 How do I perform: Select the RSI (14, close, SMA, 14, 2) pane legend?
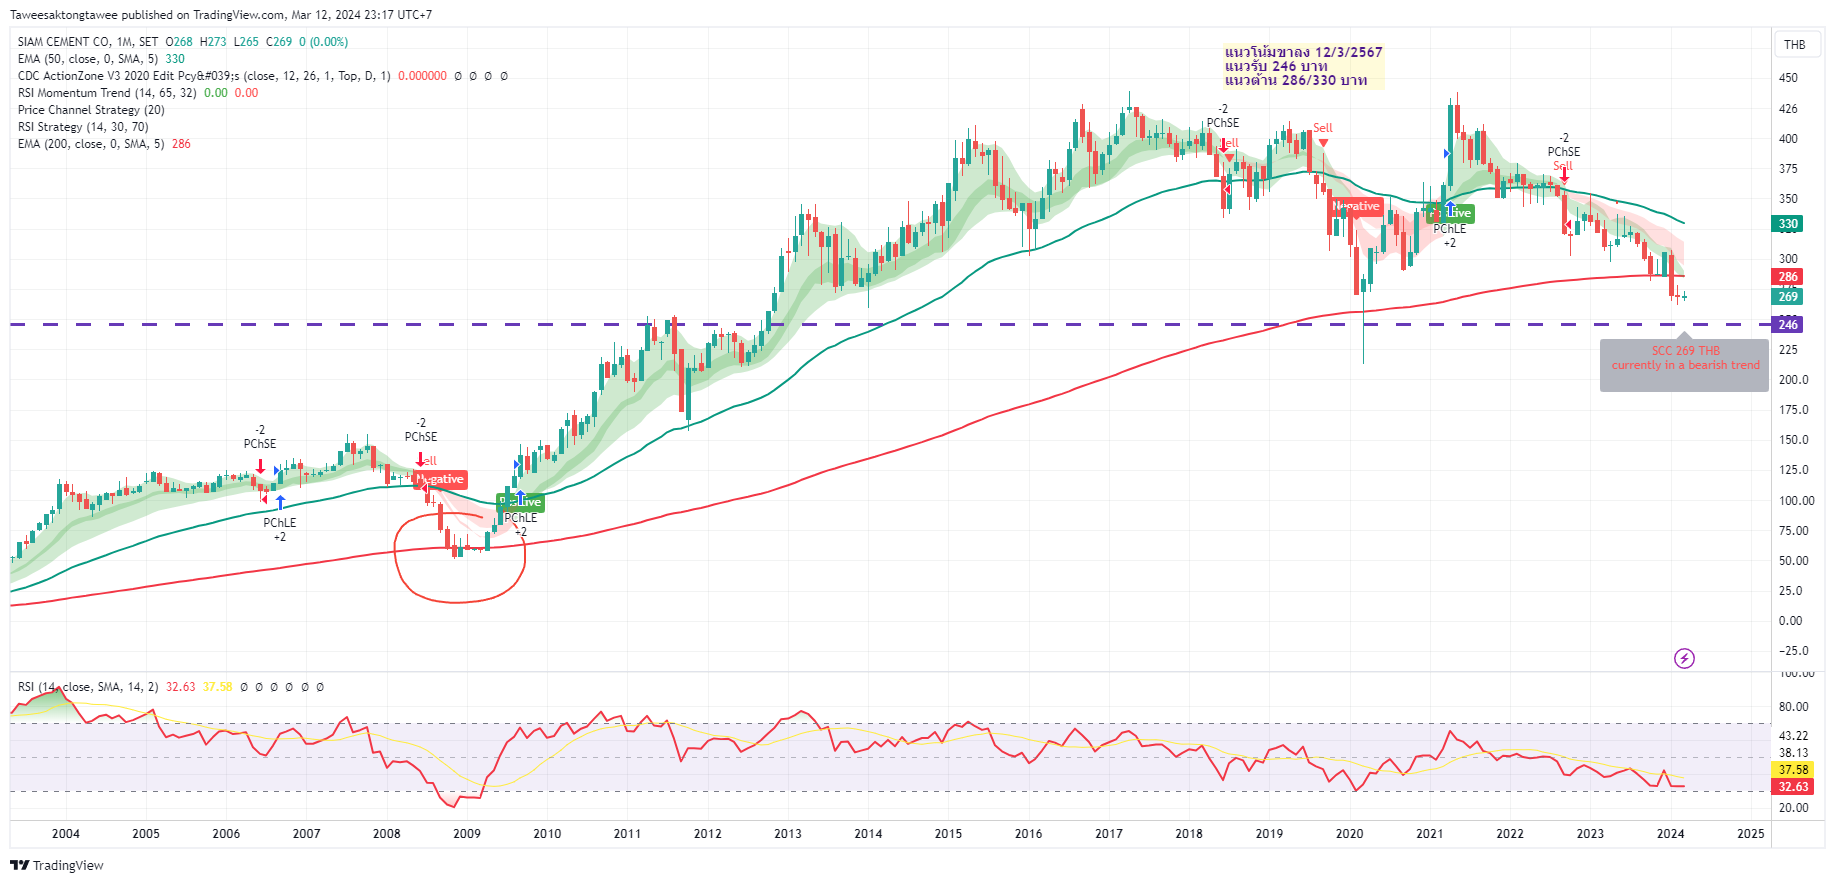point(88,687)
